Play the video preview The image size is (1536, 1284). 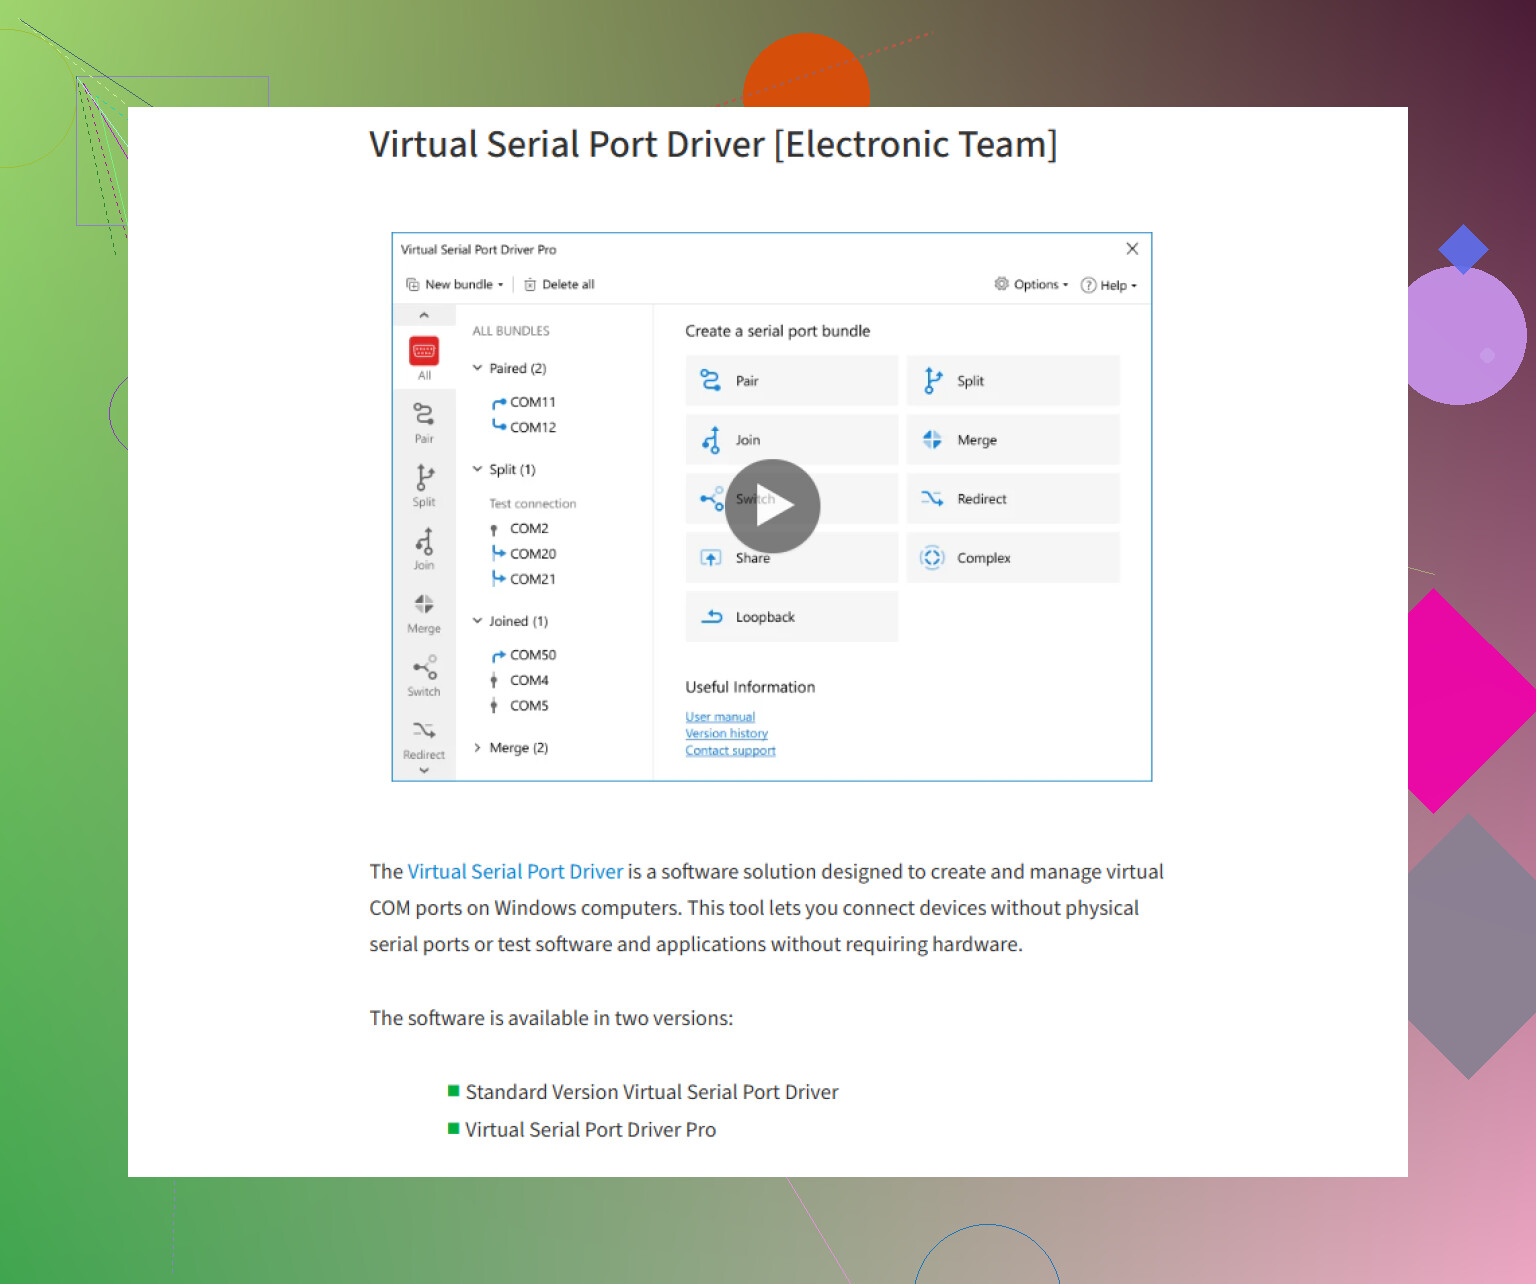[x=772, y=506]
